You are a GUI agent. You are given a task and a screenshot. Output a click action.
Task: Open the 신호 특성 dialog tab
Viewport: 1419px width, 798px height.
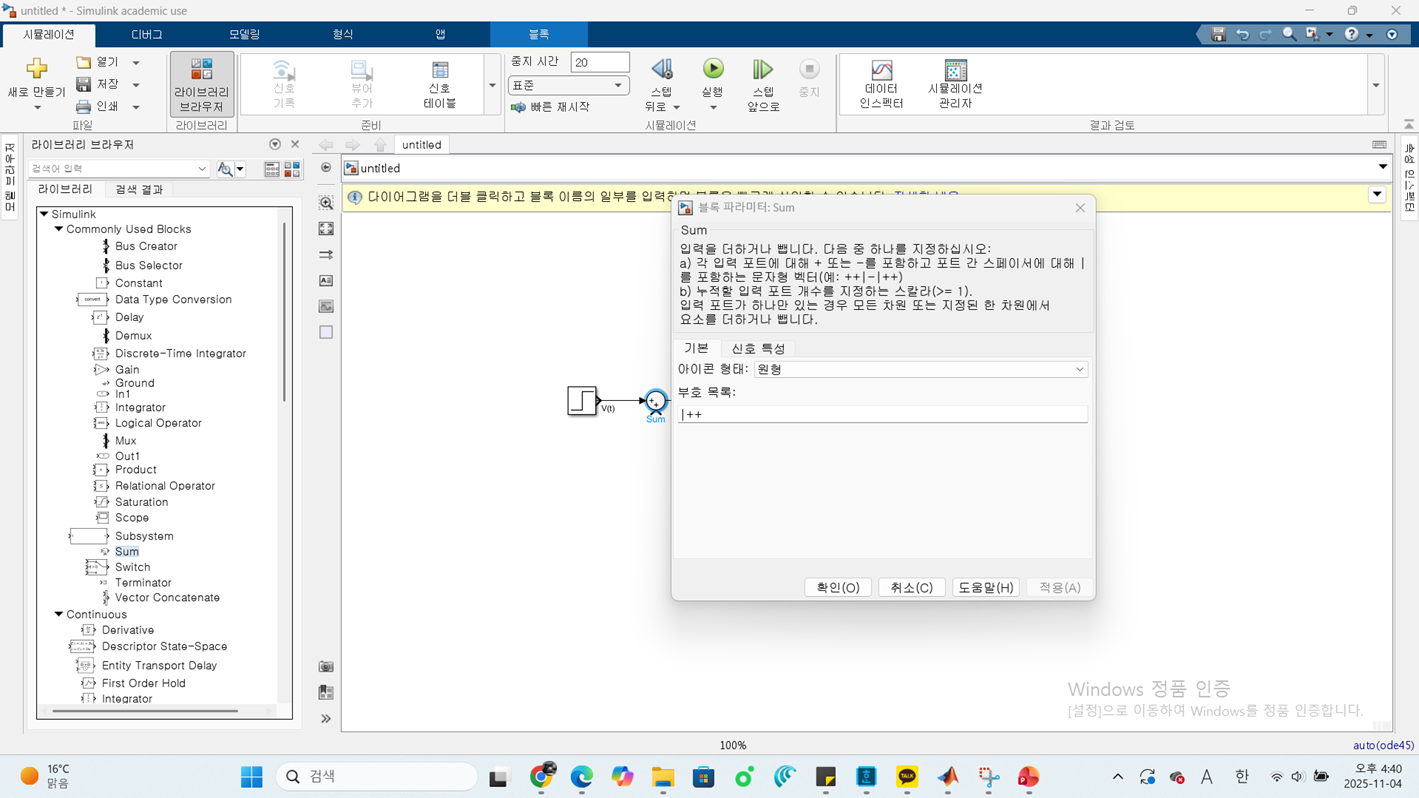(x=758, y=349)
